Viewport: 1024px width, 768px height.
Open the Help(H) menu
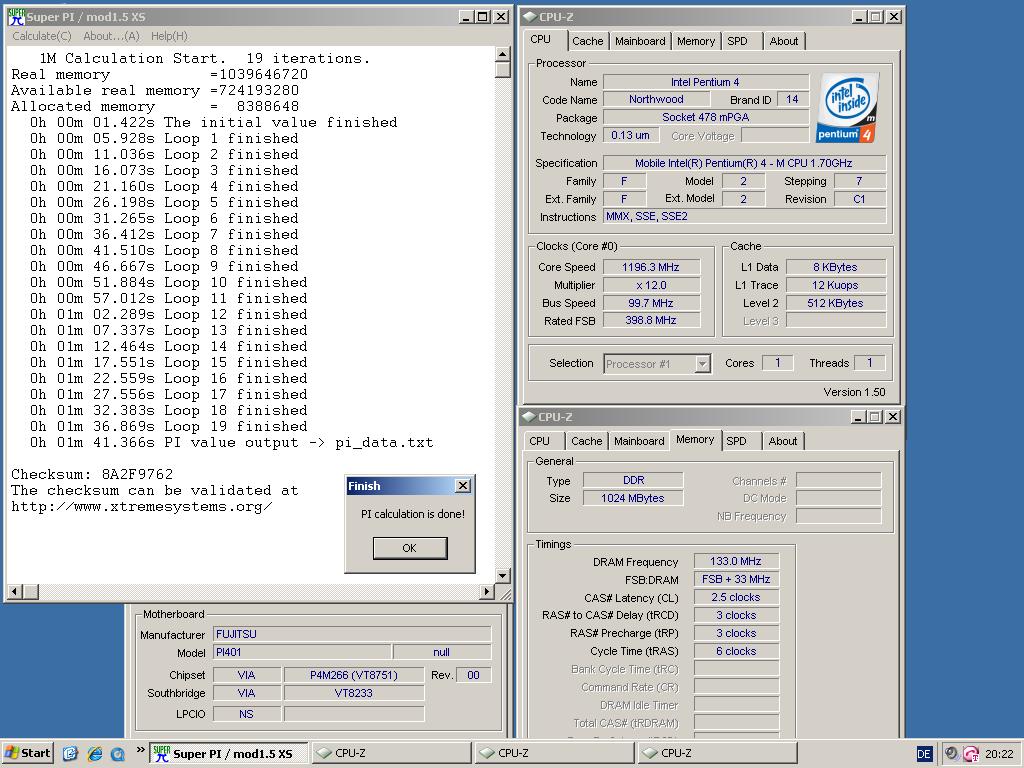169,36
